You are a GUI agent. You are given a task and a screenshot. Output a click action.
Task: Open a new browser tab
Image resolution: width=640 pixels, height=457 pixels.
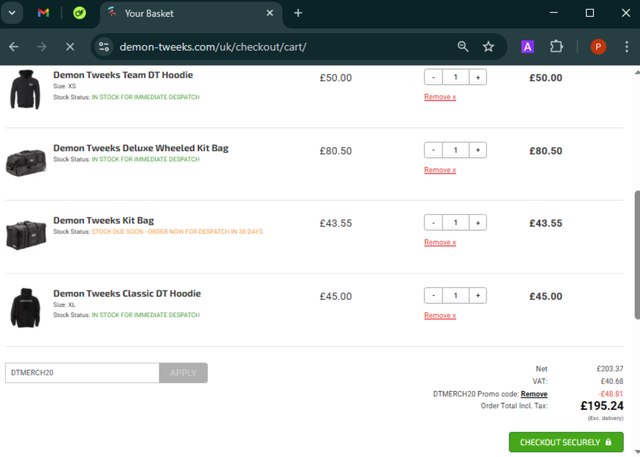click(x=298, y=13)
